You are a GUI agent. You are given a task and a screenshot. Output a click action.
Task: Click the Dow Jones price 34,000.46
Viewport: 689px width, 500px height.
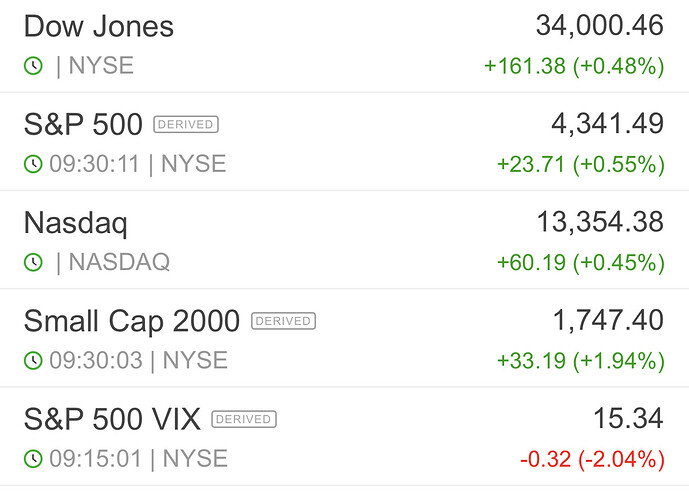(599, 26)
